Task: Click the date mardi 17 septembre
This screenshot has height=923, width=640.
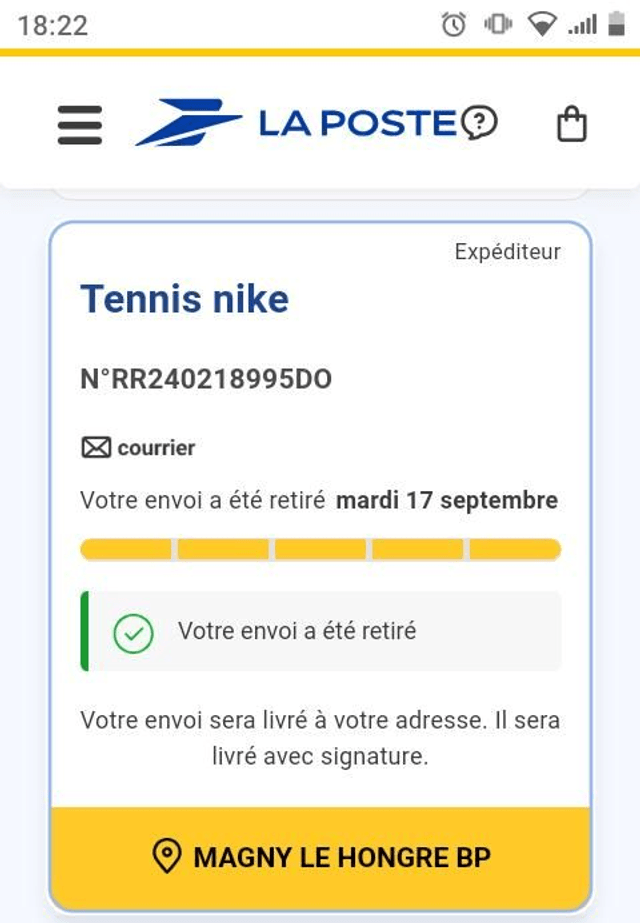Action: click(x=446, y=500)
